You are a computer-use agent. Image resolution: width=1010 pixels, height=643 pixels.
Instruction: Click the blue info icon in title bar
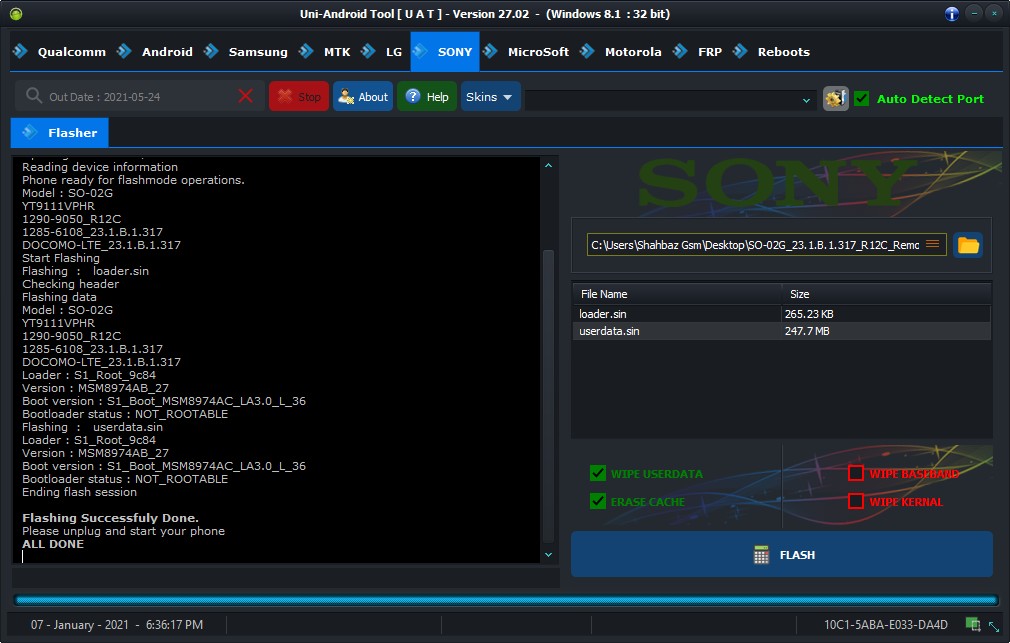951,14
